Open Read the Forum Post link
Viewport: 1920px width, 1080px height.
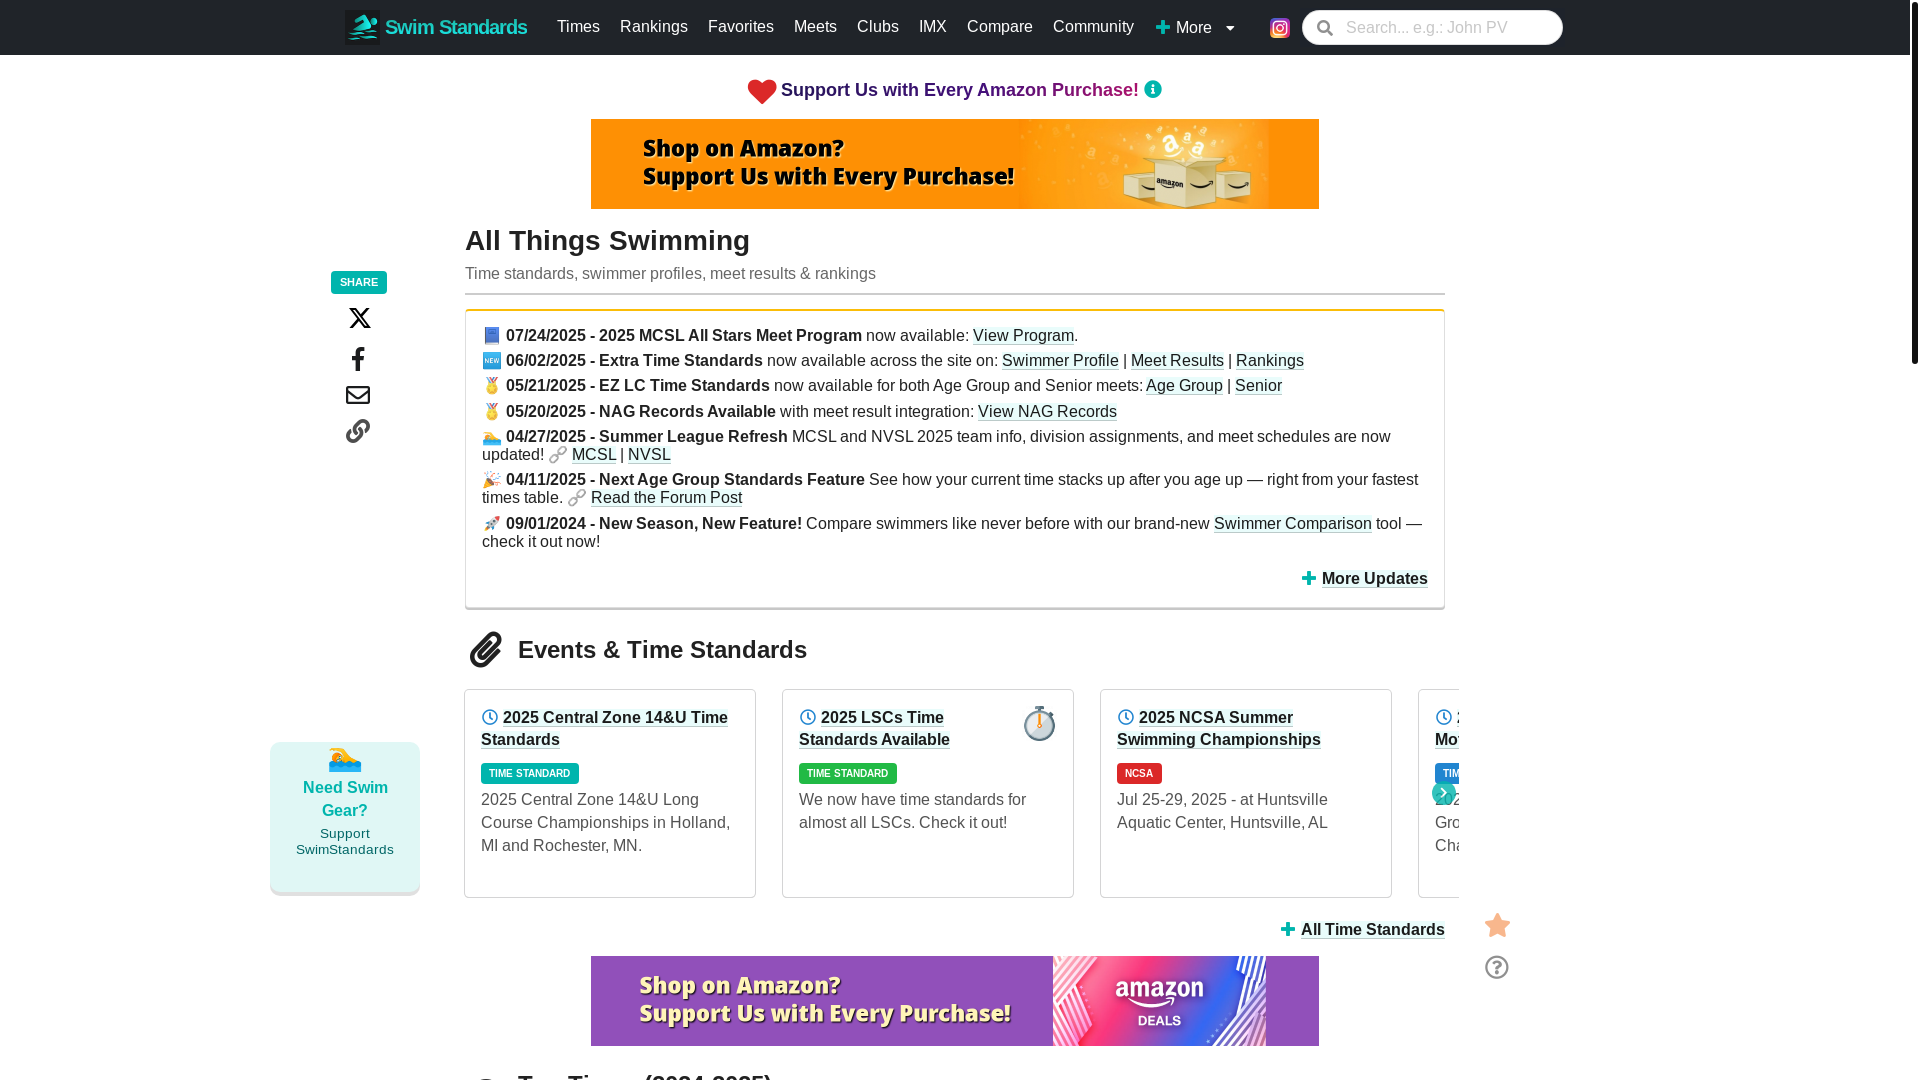pyautogui.click(x=666, y=498)
